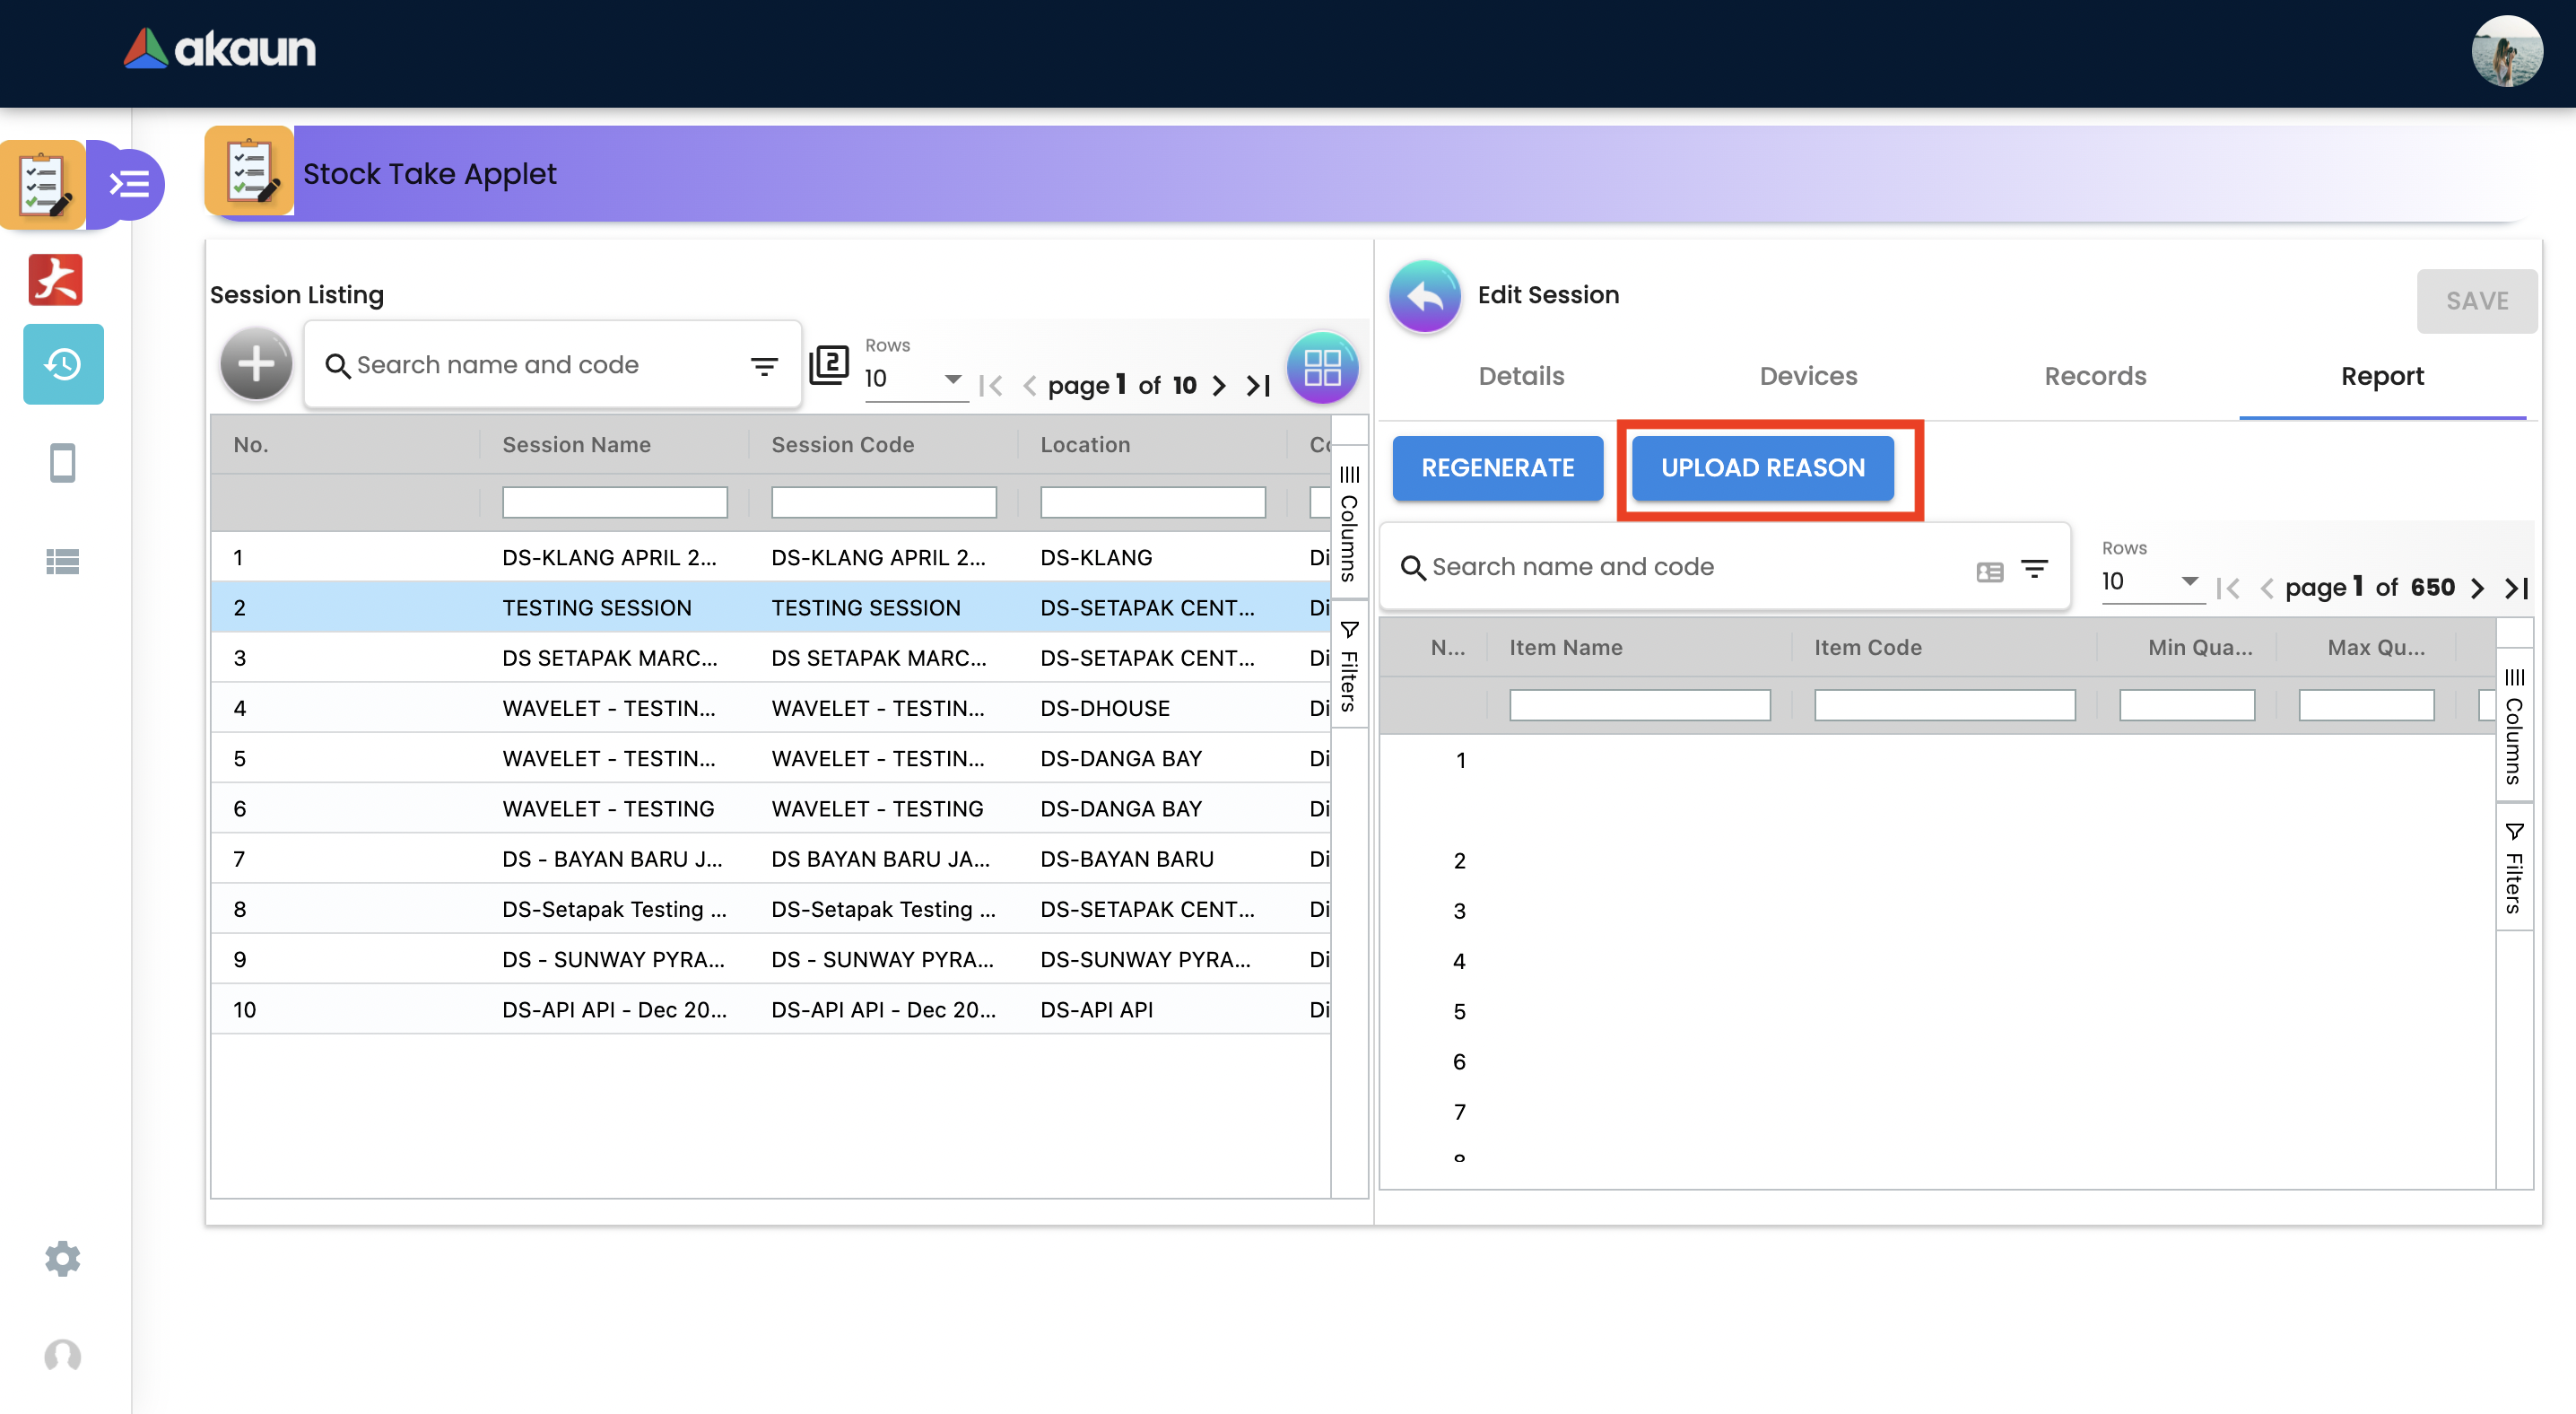Switch to the Devices tab
2576x1414 pixels.
[1808, 376]
